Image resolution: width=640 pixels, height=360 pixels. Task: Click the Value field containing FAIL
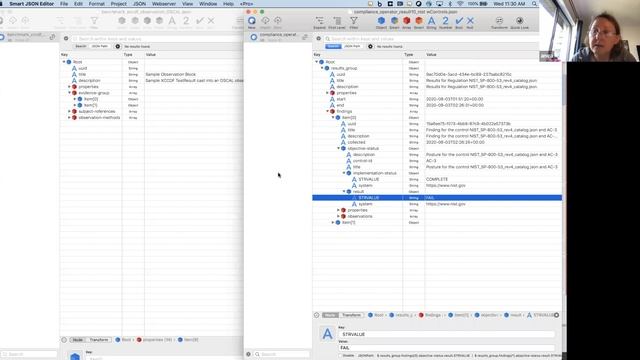coord(447,348)
